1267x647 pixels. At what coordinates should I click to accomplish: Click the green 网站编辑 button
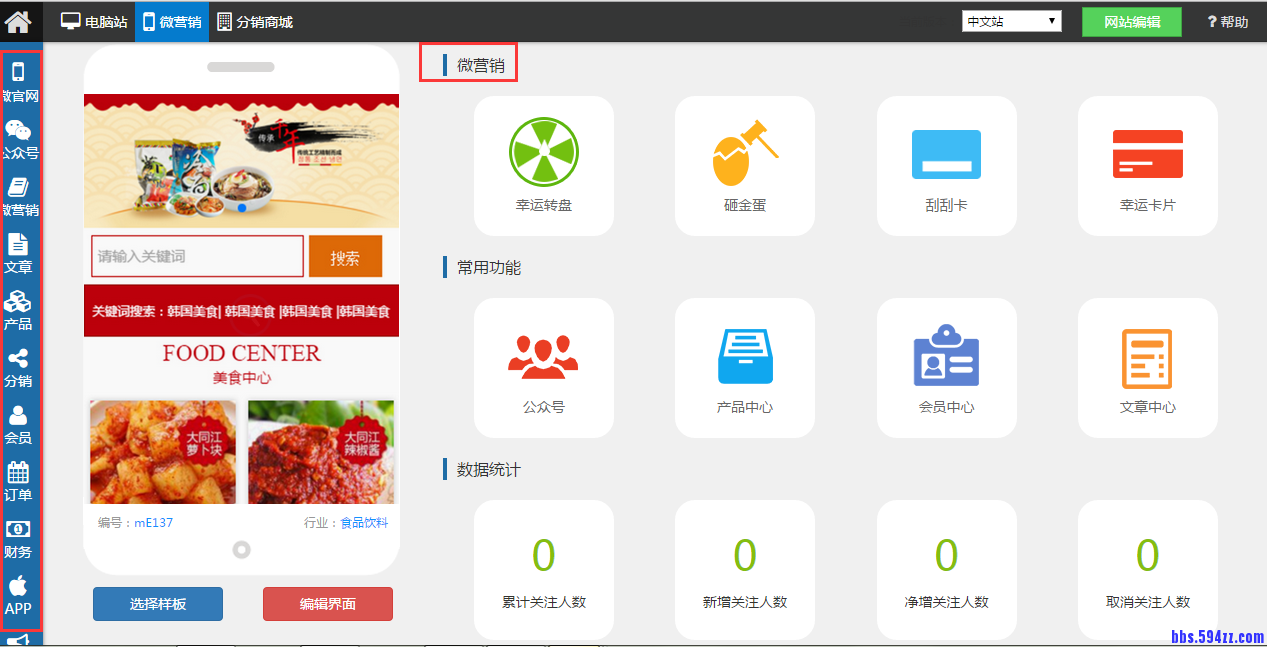pos(1131,20)
